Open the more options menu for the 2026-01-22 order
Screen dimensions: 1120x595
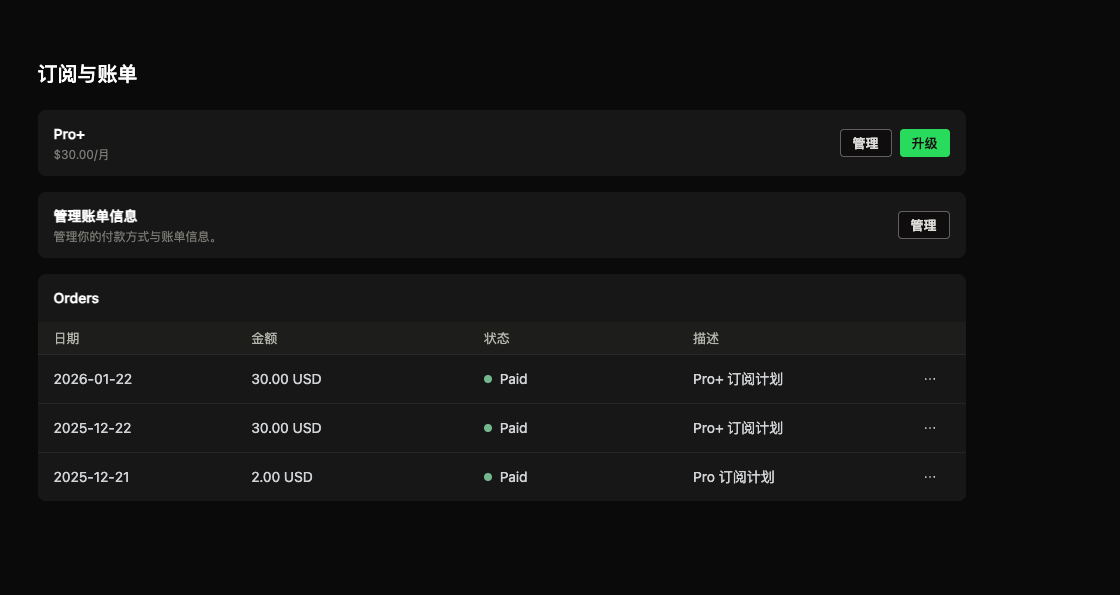pos(930,379)
